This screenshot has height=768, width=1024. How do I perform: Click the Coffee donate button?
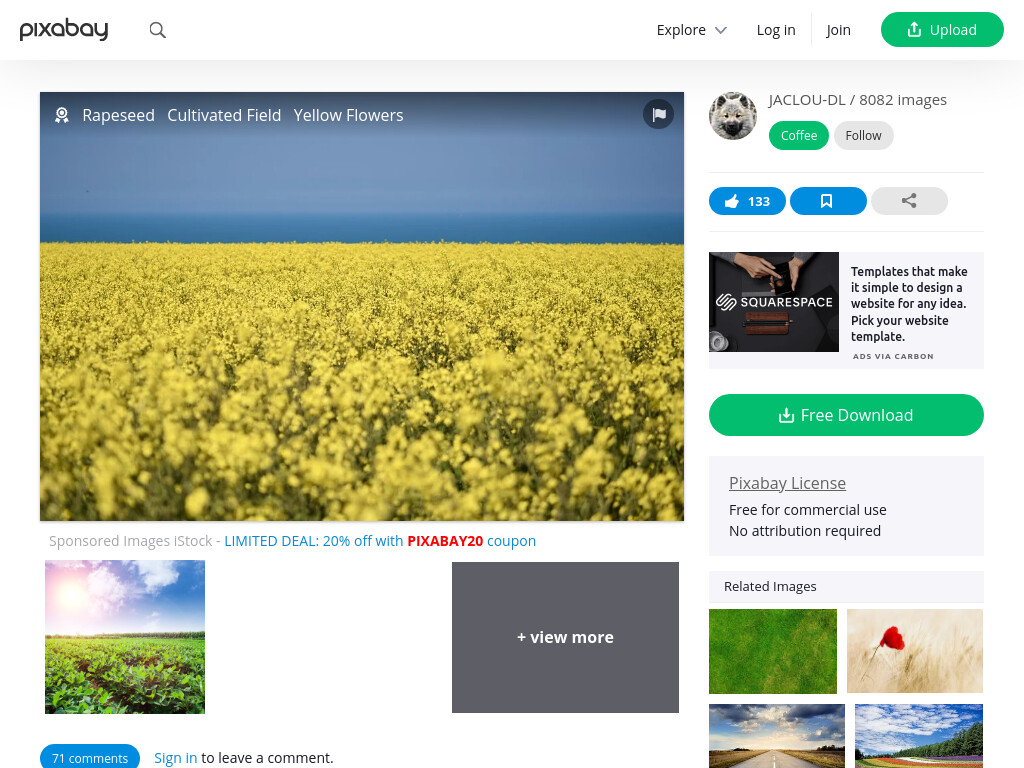click(x=799, y=136)
